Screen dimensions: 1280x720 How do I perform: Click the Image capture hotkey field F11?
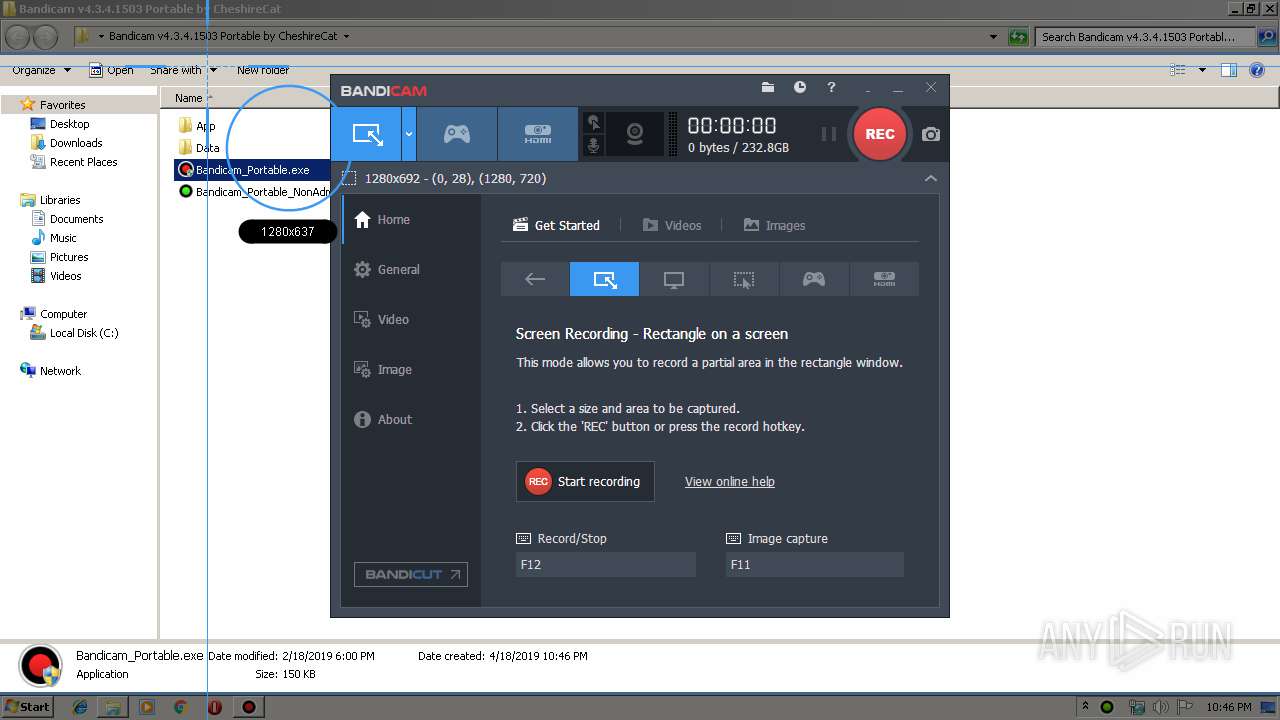815,565
